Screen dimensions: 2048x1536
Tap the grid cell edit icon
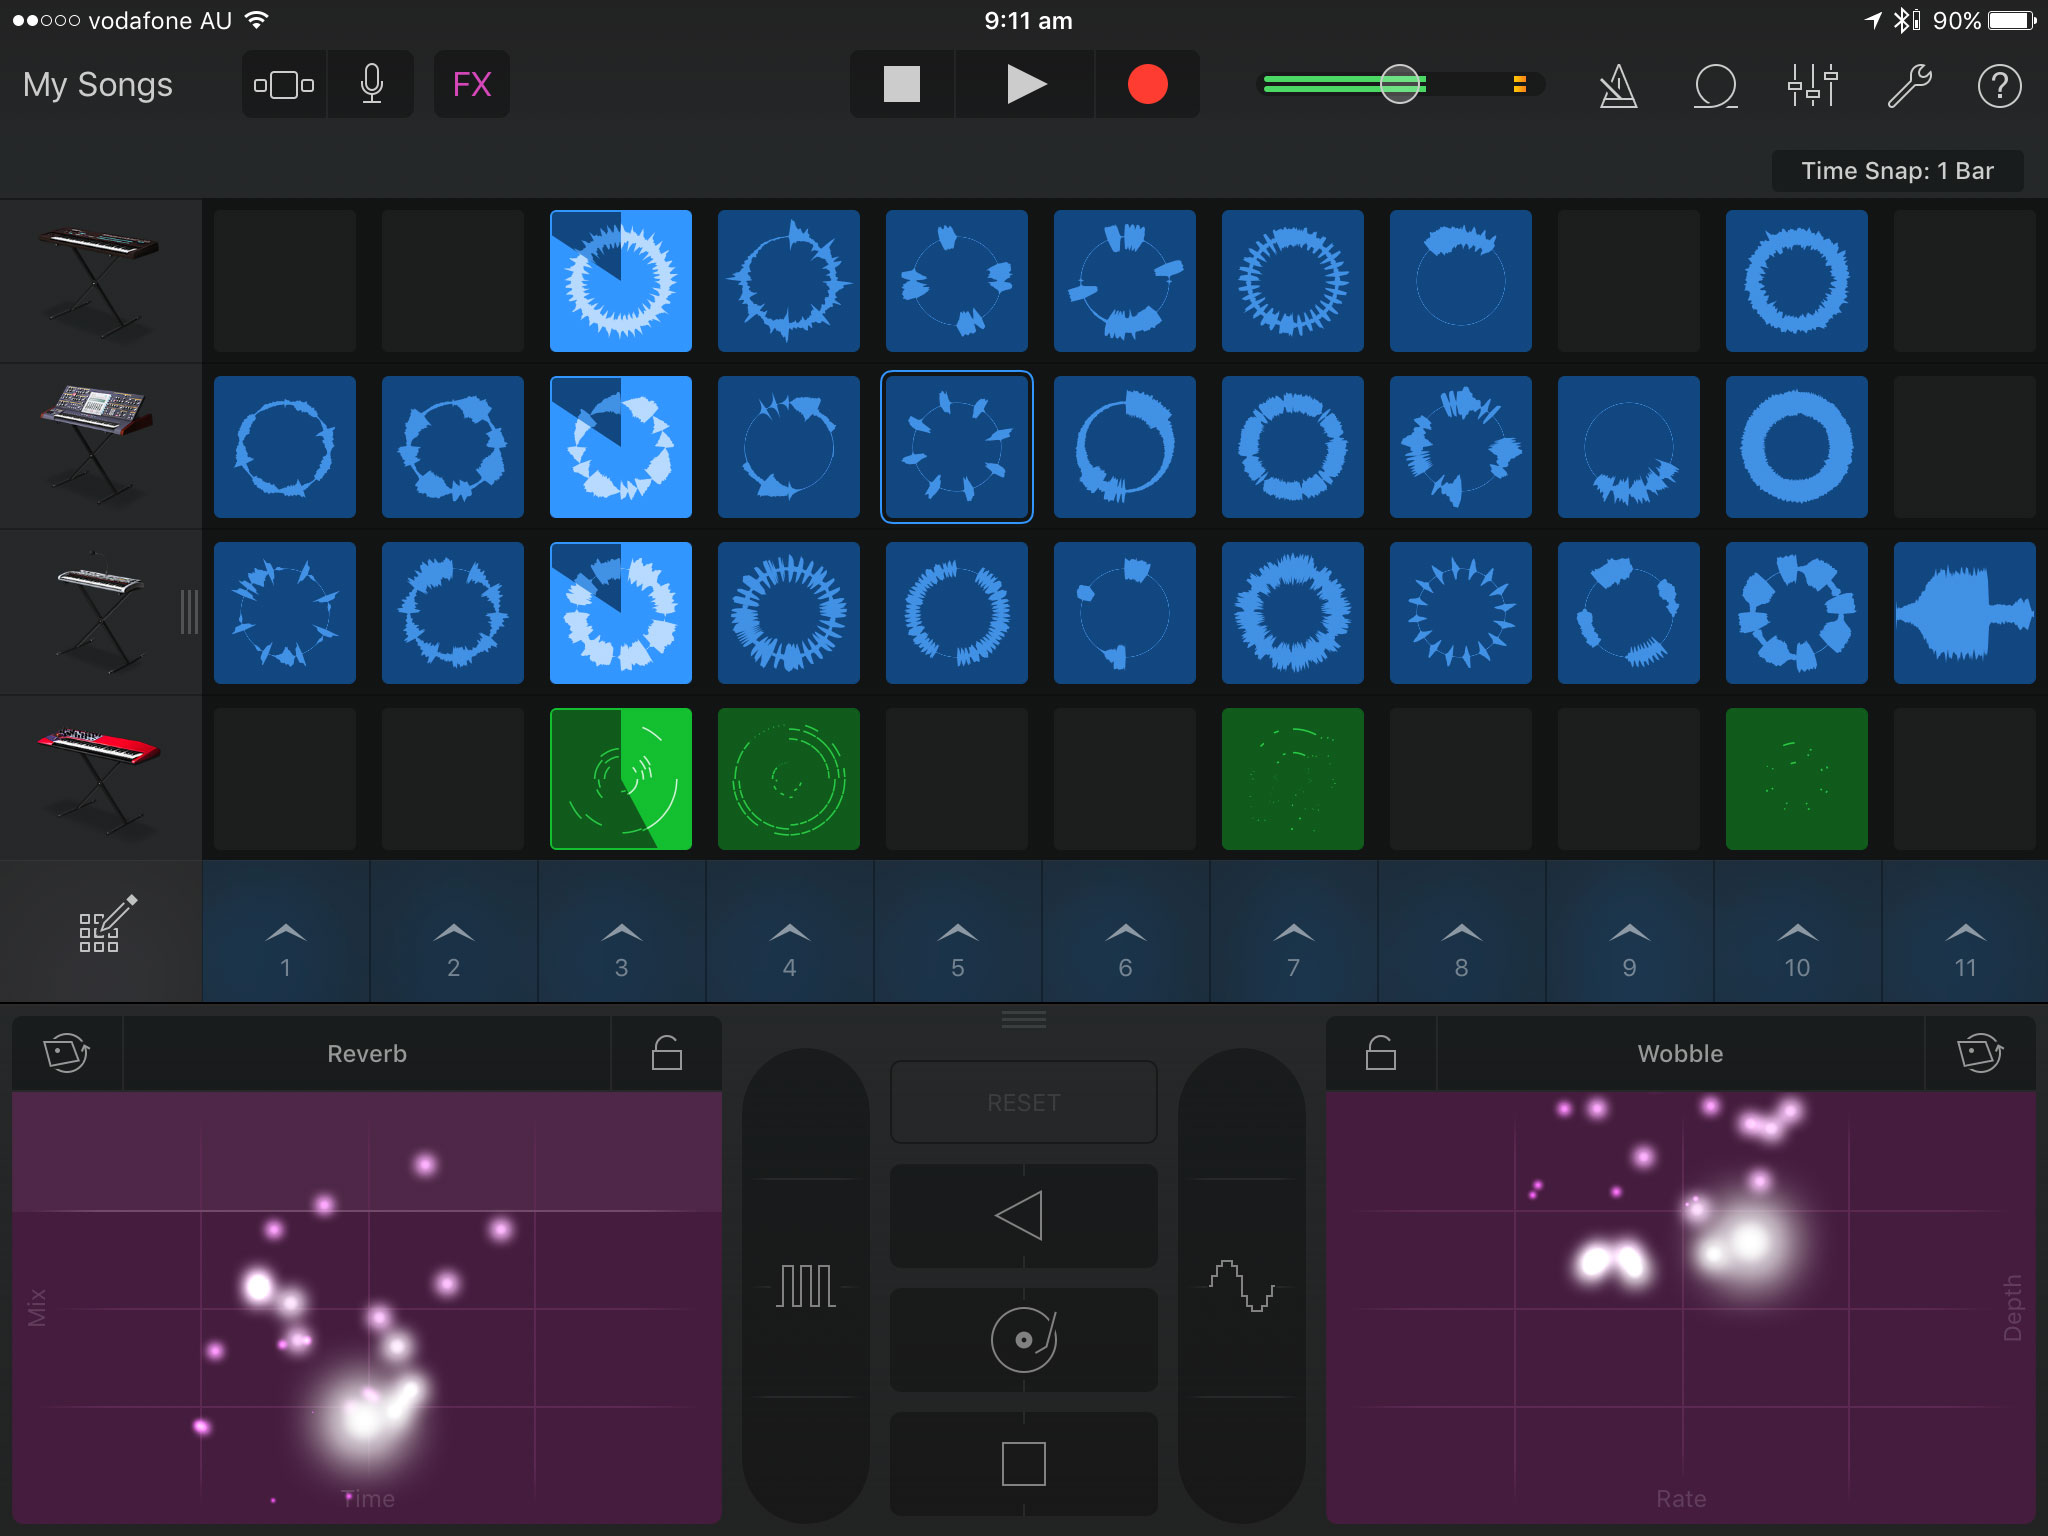pos(103,926)
